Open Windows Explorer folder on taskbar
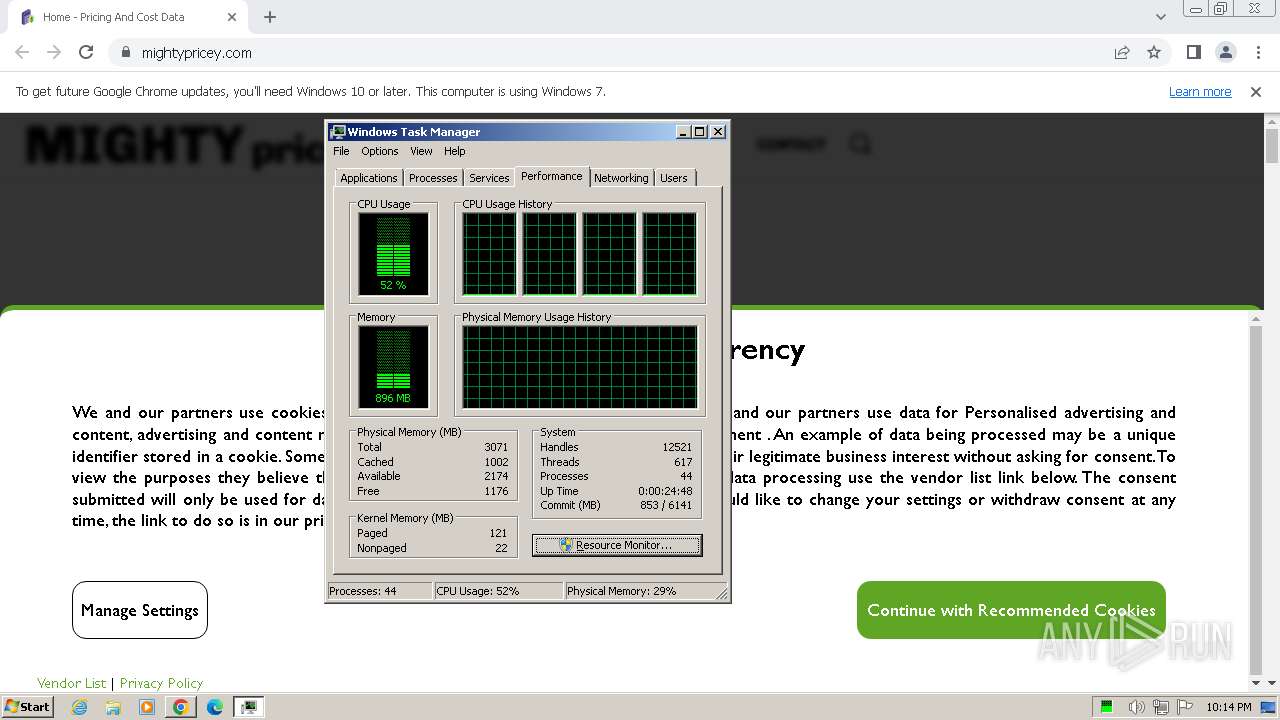This screenshot has width=1280, height=720. pos(113,707)
